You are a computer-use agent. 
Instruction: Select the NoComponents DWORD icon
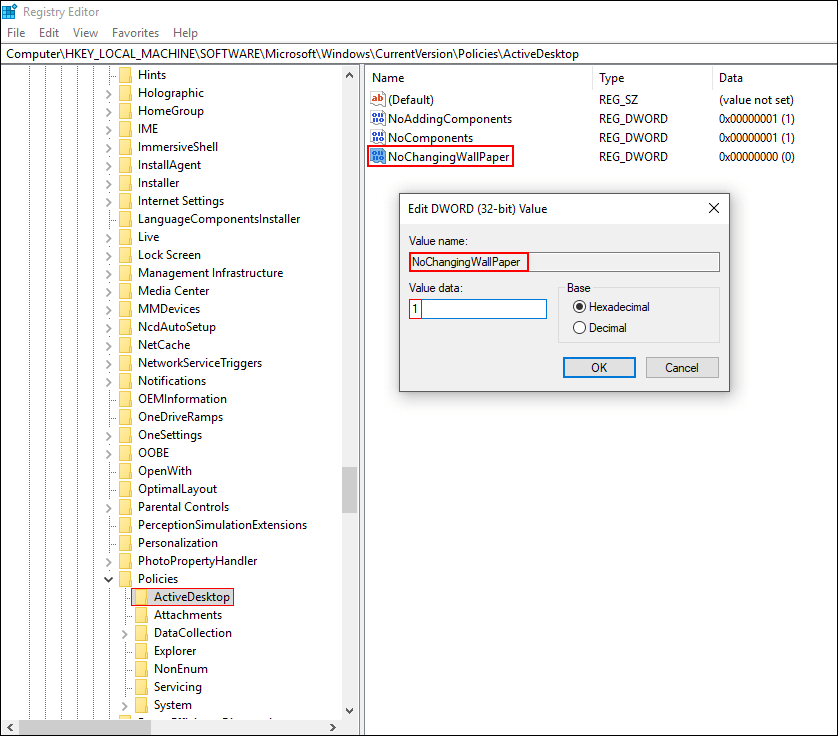coord(378,137)
